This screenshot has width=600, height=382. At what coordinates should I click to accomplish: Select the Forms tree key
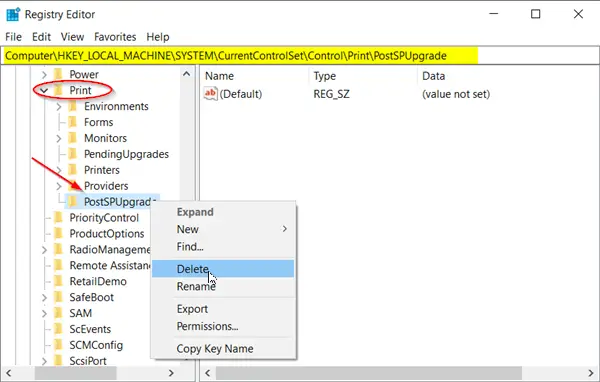point(98,122)
